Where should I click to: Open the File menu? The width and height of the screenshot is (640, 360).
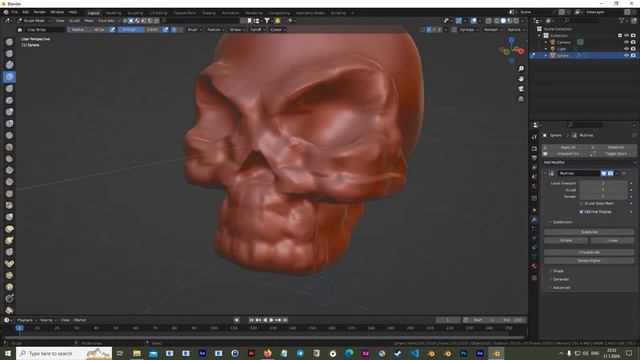15,12
